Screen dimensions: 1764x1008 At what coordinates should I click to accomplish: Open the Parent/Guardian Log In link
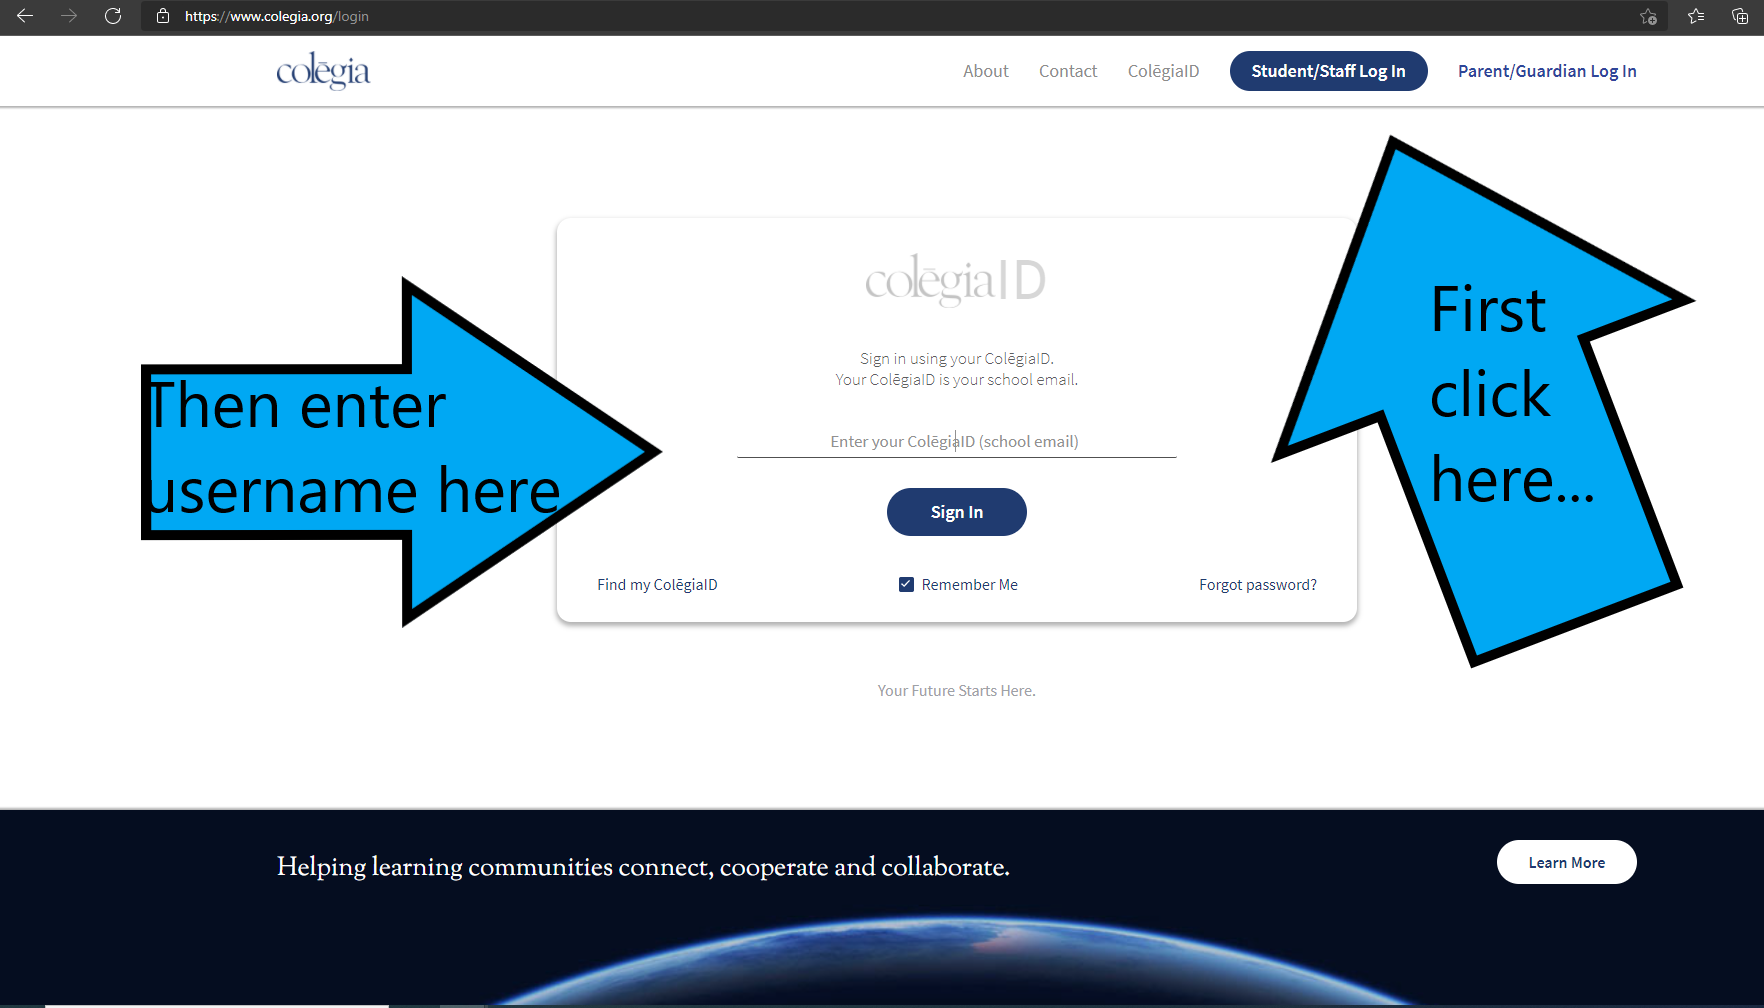click(x=1546, y=71)
